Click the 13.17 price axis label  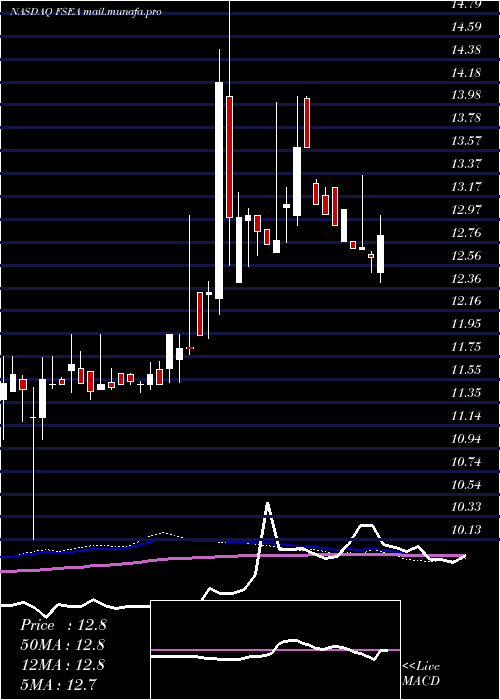(467, 187)
